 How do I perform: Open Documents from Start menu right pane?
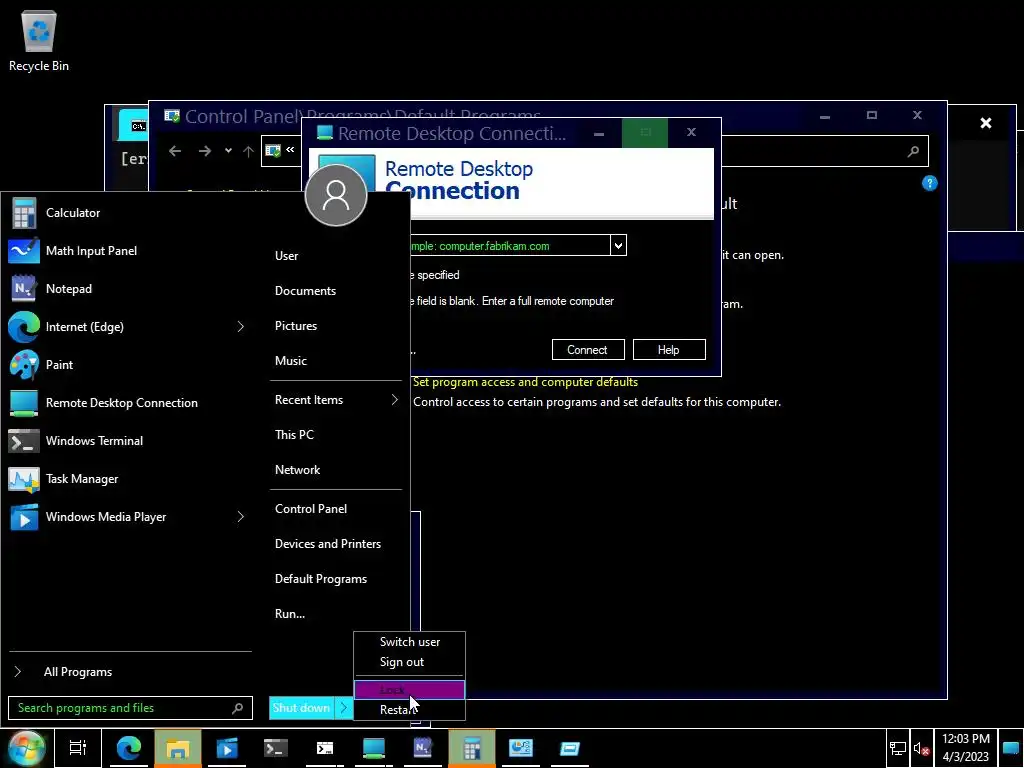coord(336,291)
